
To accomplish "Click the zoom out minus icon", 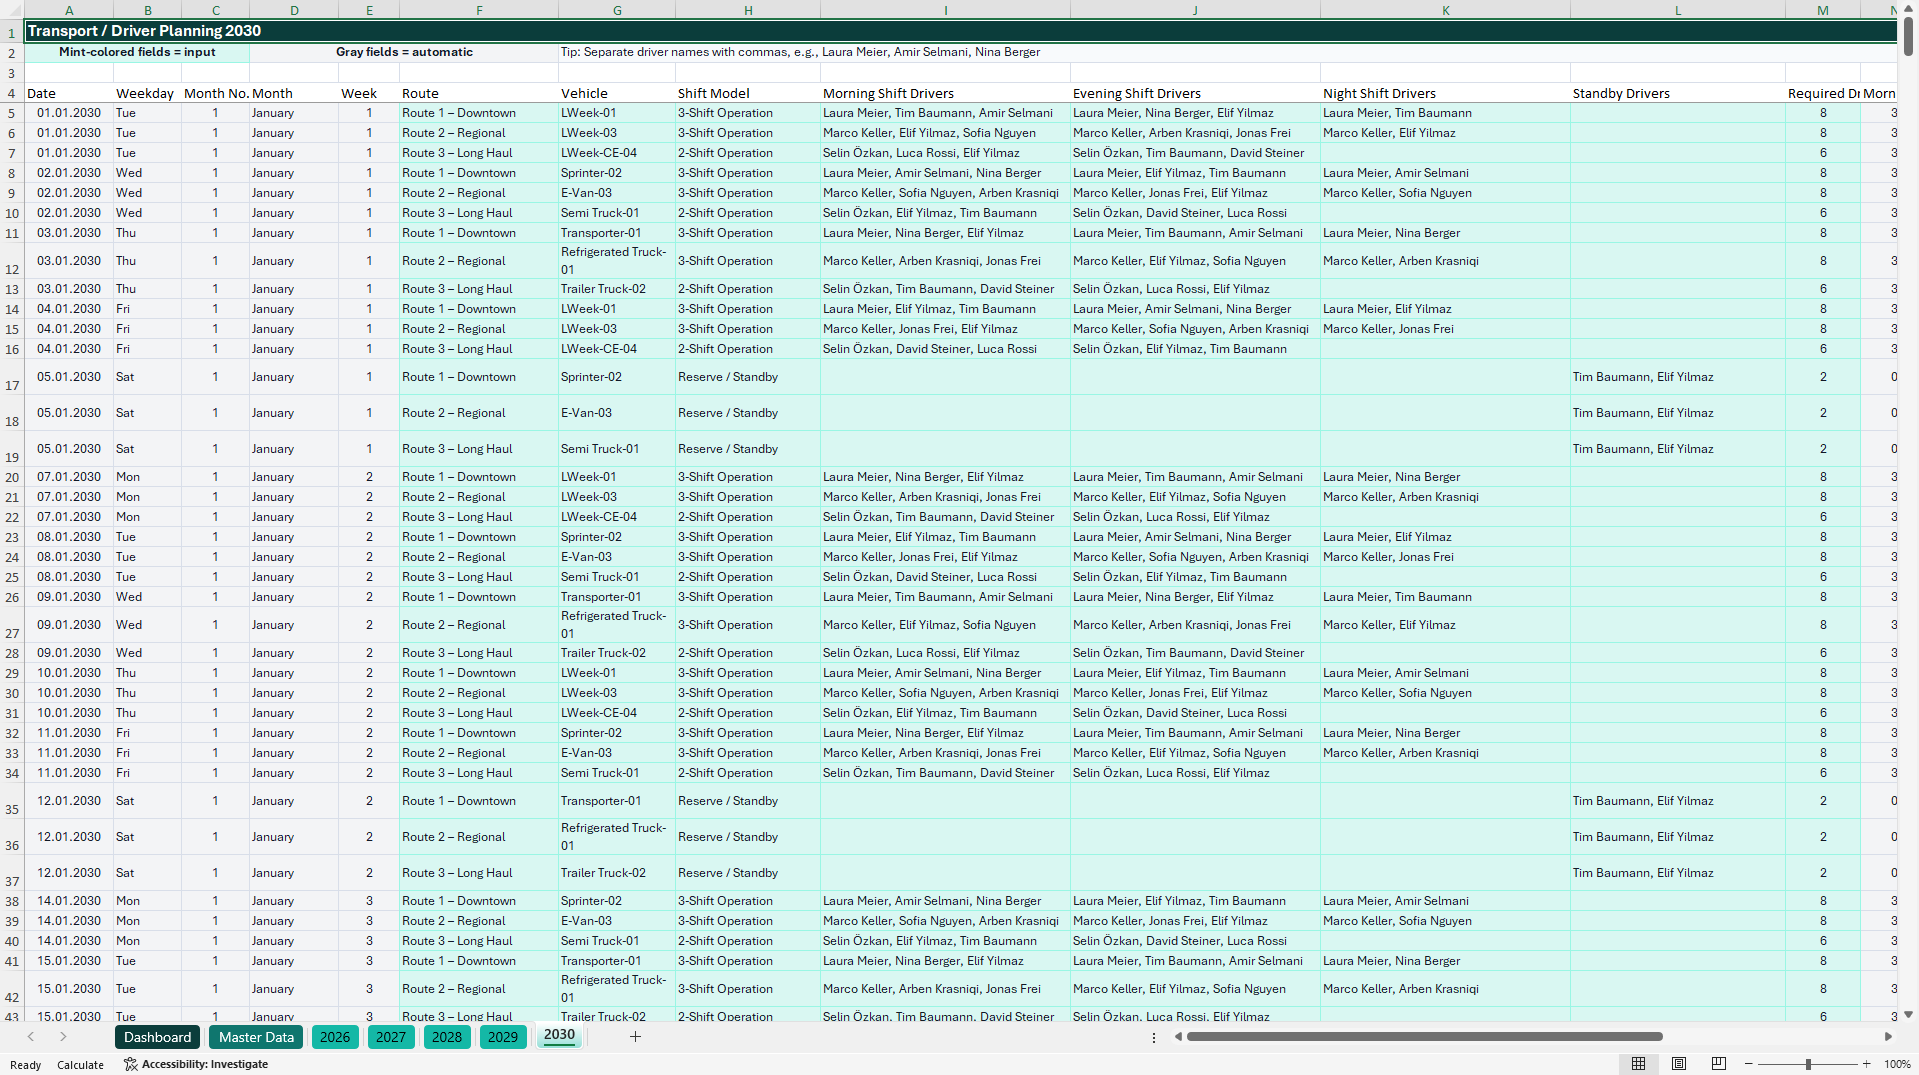I will coord(1749,1064).
